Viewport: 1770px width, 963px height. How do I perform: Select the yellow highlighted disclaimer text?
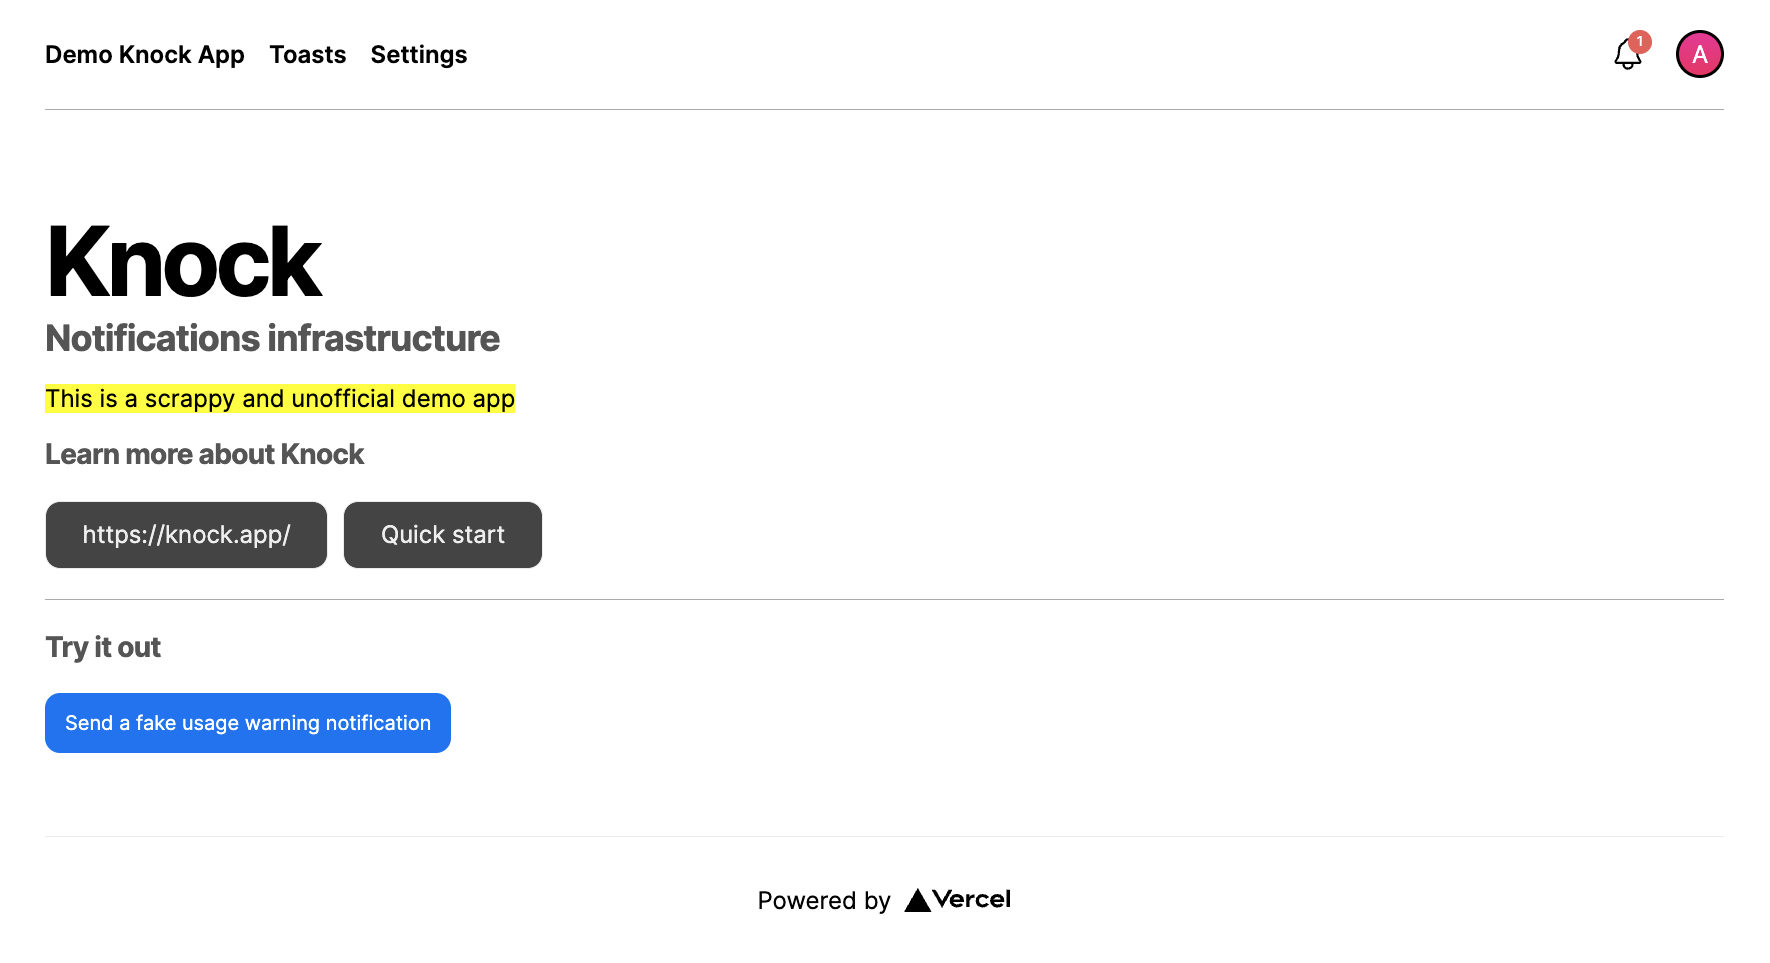pyautogui.click(x=280, y=398)
